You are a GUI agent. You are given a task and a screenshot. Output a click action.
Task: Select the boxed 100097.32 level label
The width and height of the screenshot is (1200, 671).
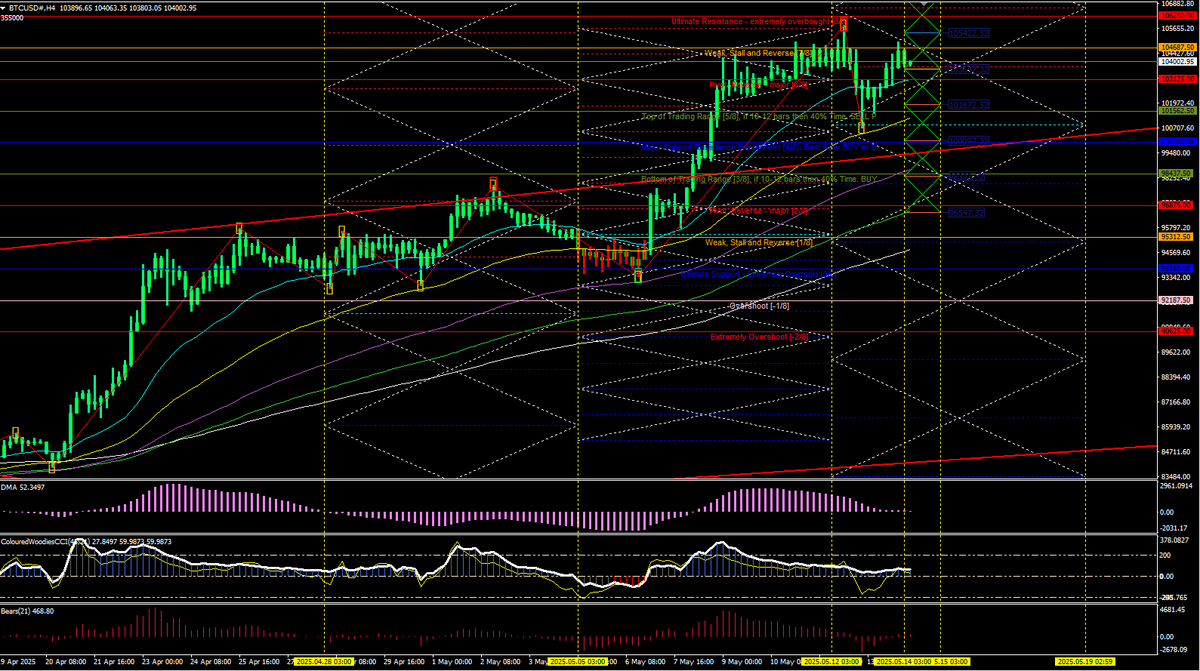[x=968, y=140]
